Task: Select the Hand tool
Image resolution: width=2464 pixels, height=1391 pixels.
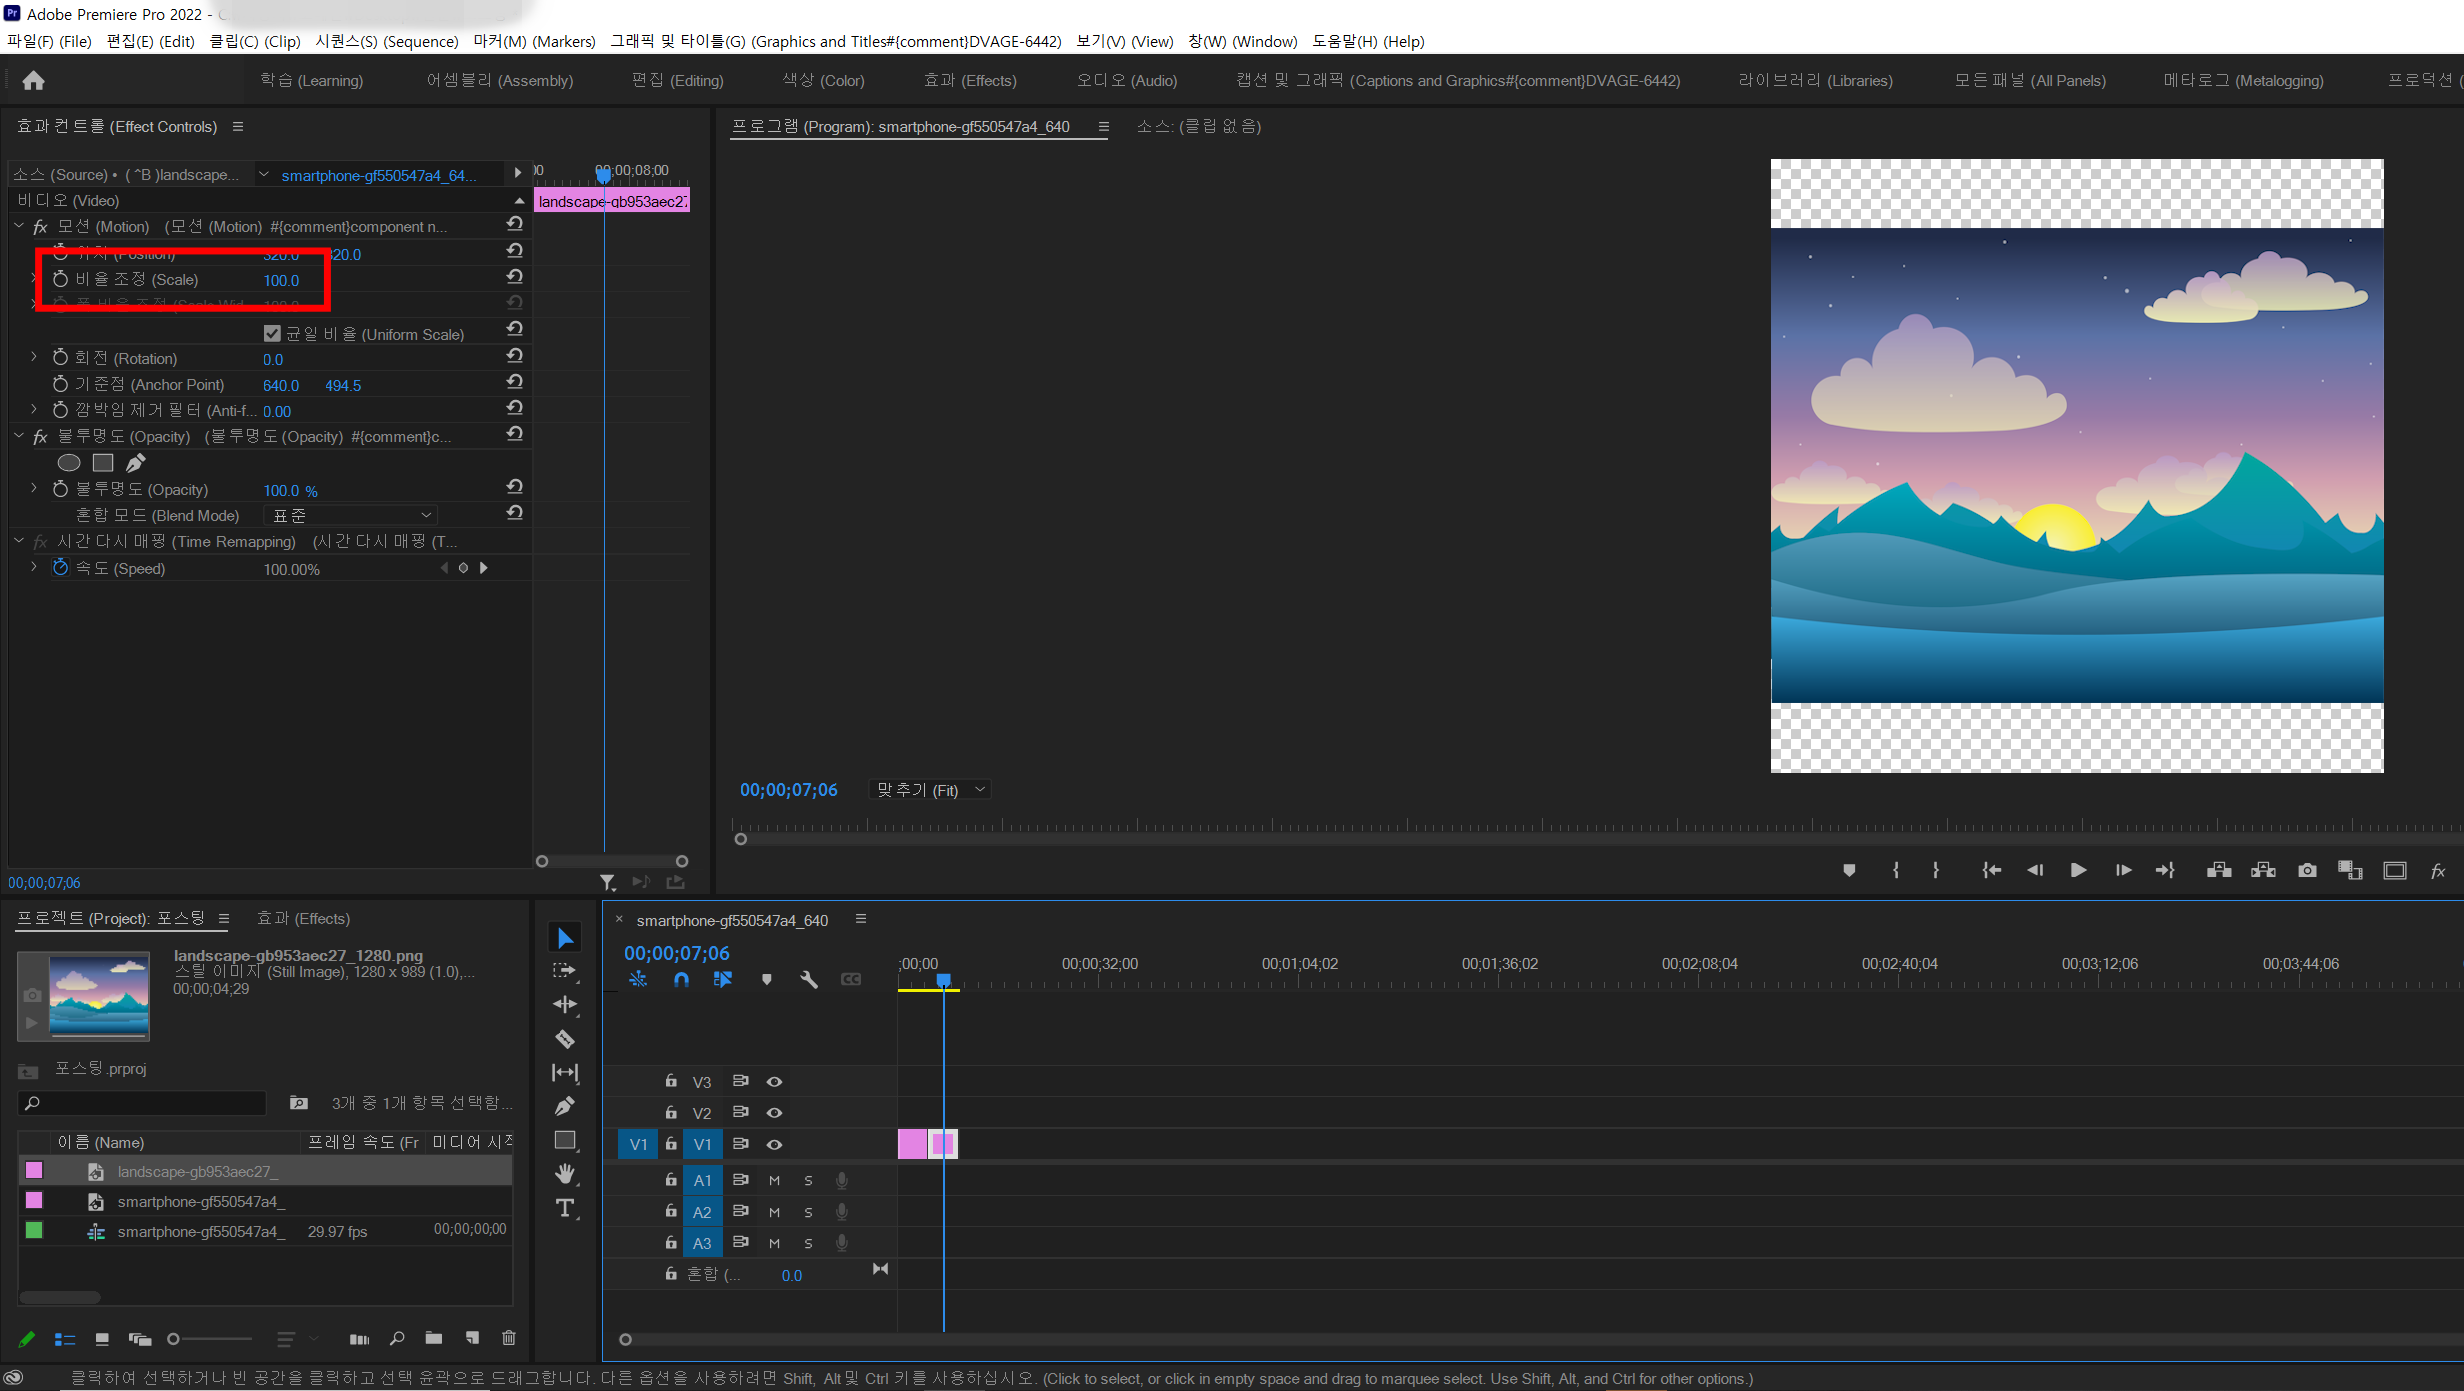Action: click(565, 1174)
